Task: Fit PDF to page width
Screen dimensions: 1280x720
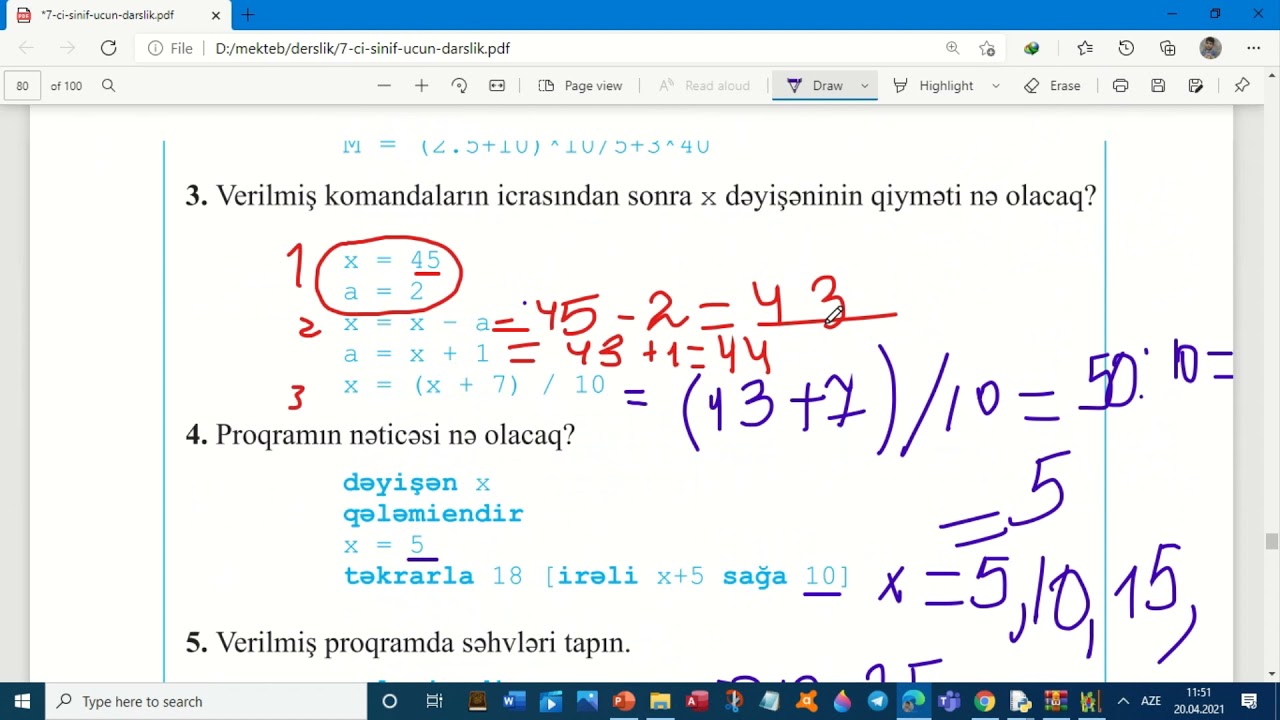Action: click(497, 86)
